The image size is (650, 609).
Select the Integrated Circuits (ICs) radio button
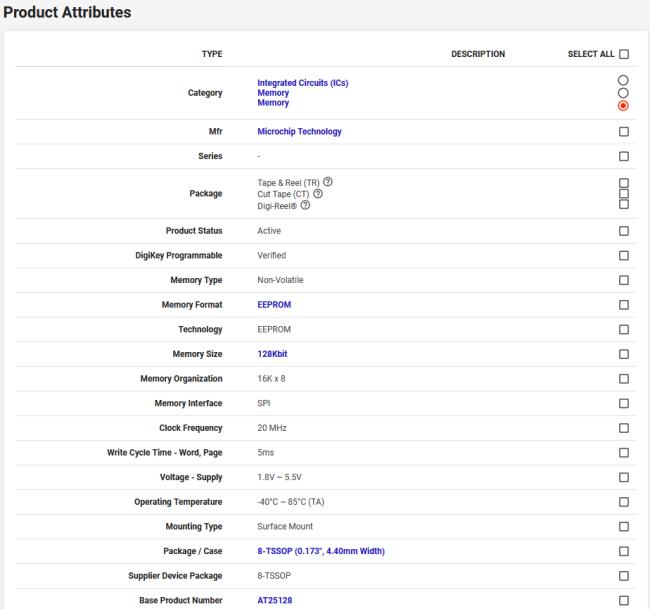pos(624,80)
